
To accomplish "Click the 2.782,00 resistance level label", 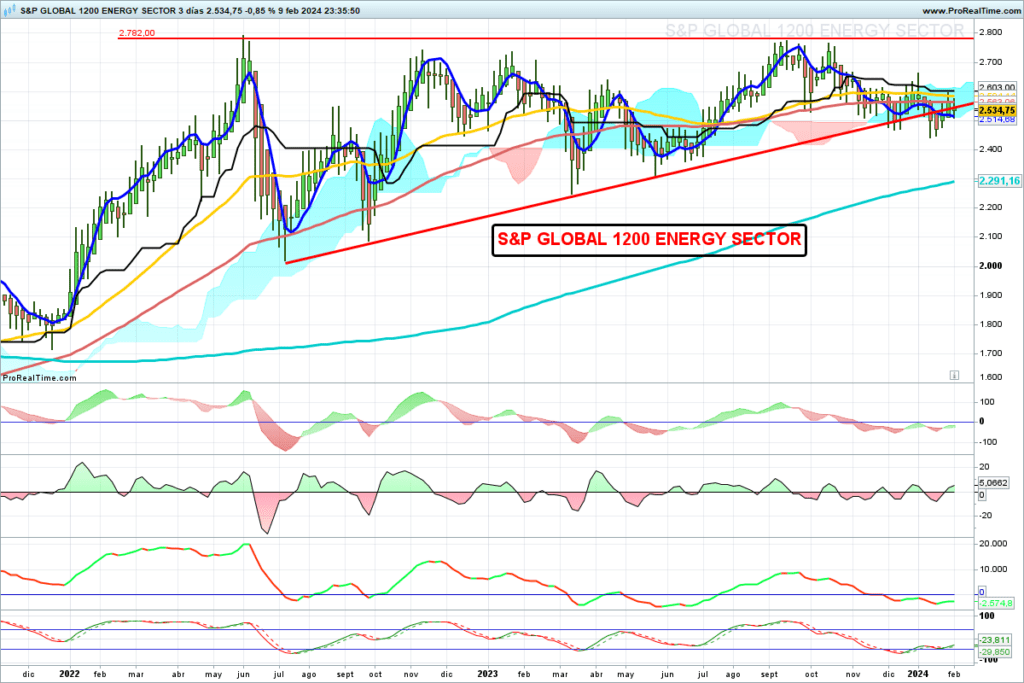I will [x=136, y=33].
